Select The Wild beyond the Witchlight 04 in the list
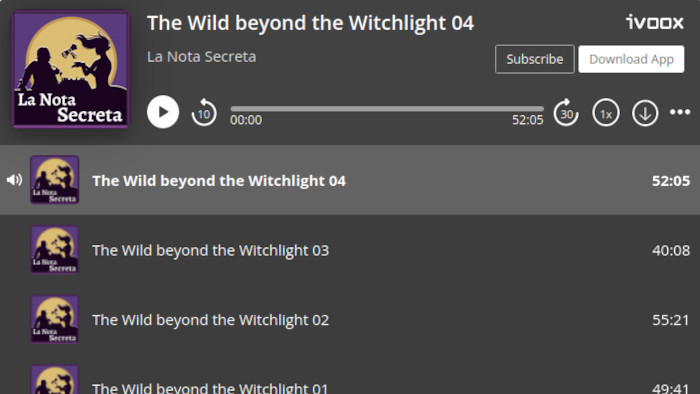This screenshot has width=700, height=394. (x=350, y=180)
